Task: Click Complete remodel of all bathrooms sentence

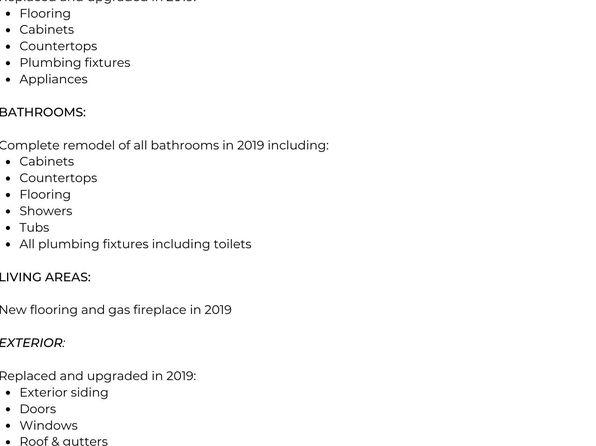Action: pyautogui.click(x=164, y=145)
